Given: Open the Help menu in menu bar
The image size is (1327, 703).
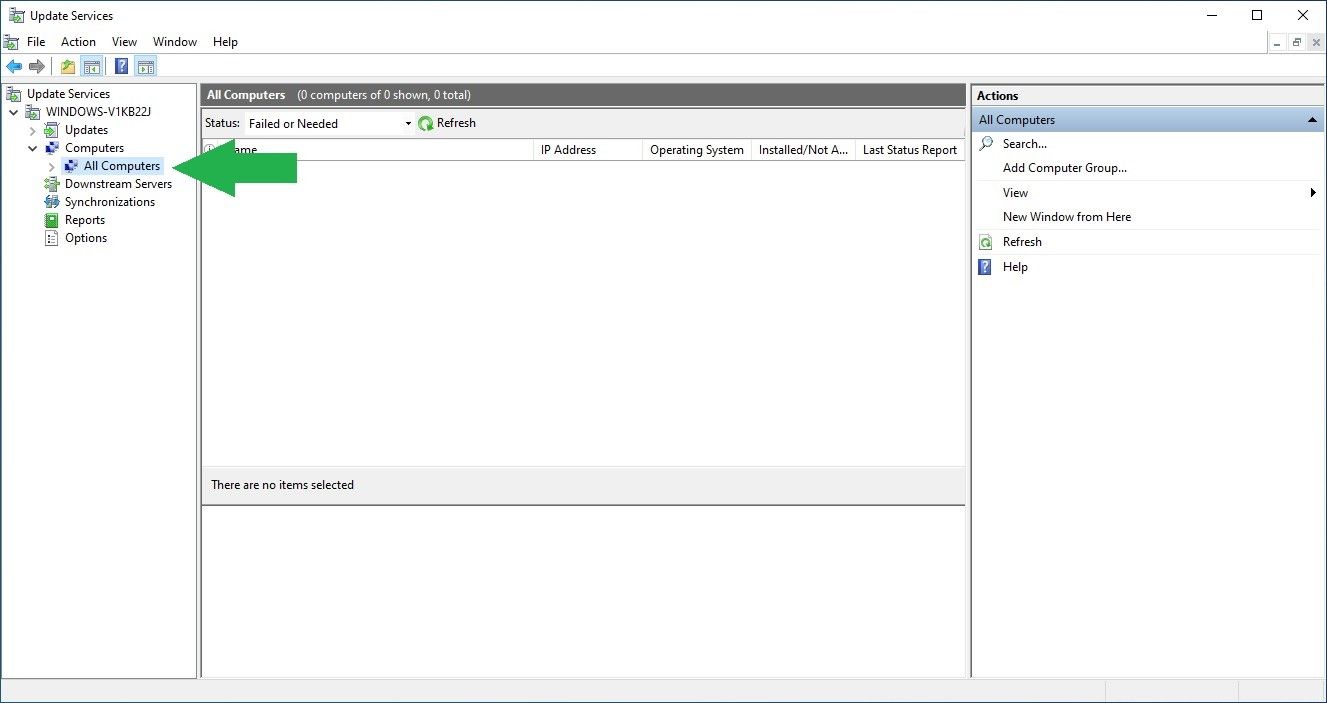Looking at the screenshot, I should tap(225, 42).
